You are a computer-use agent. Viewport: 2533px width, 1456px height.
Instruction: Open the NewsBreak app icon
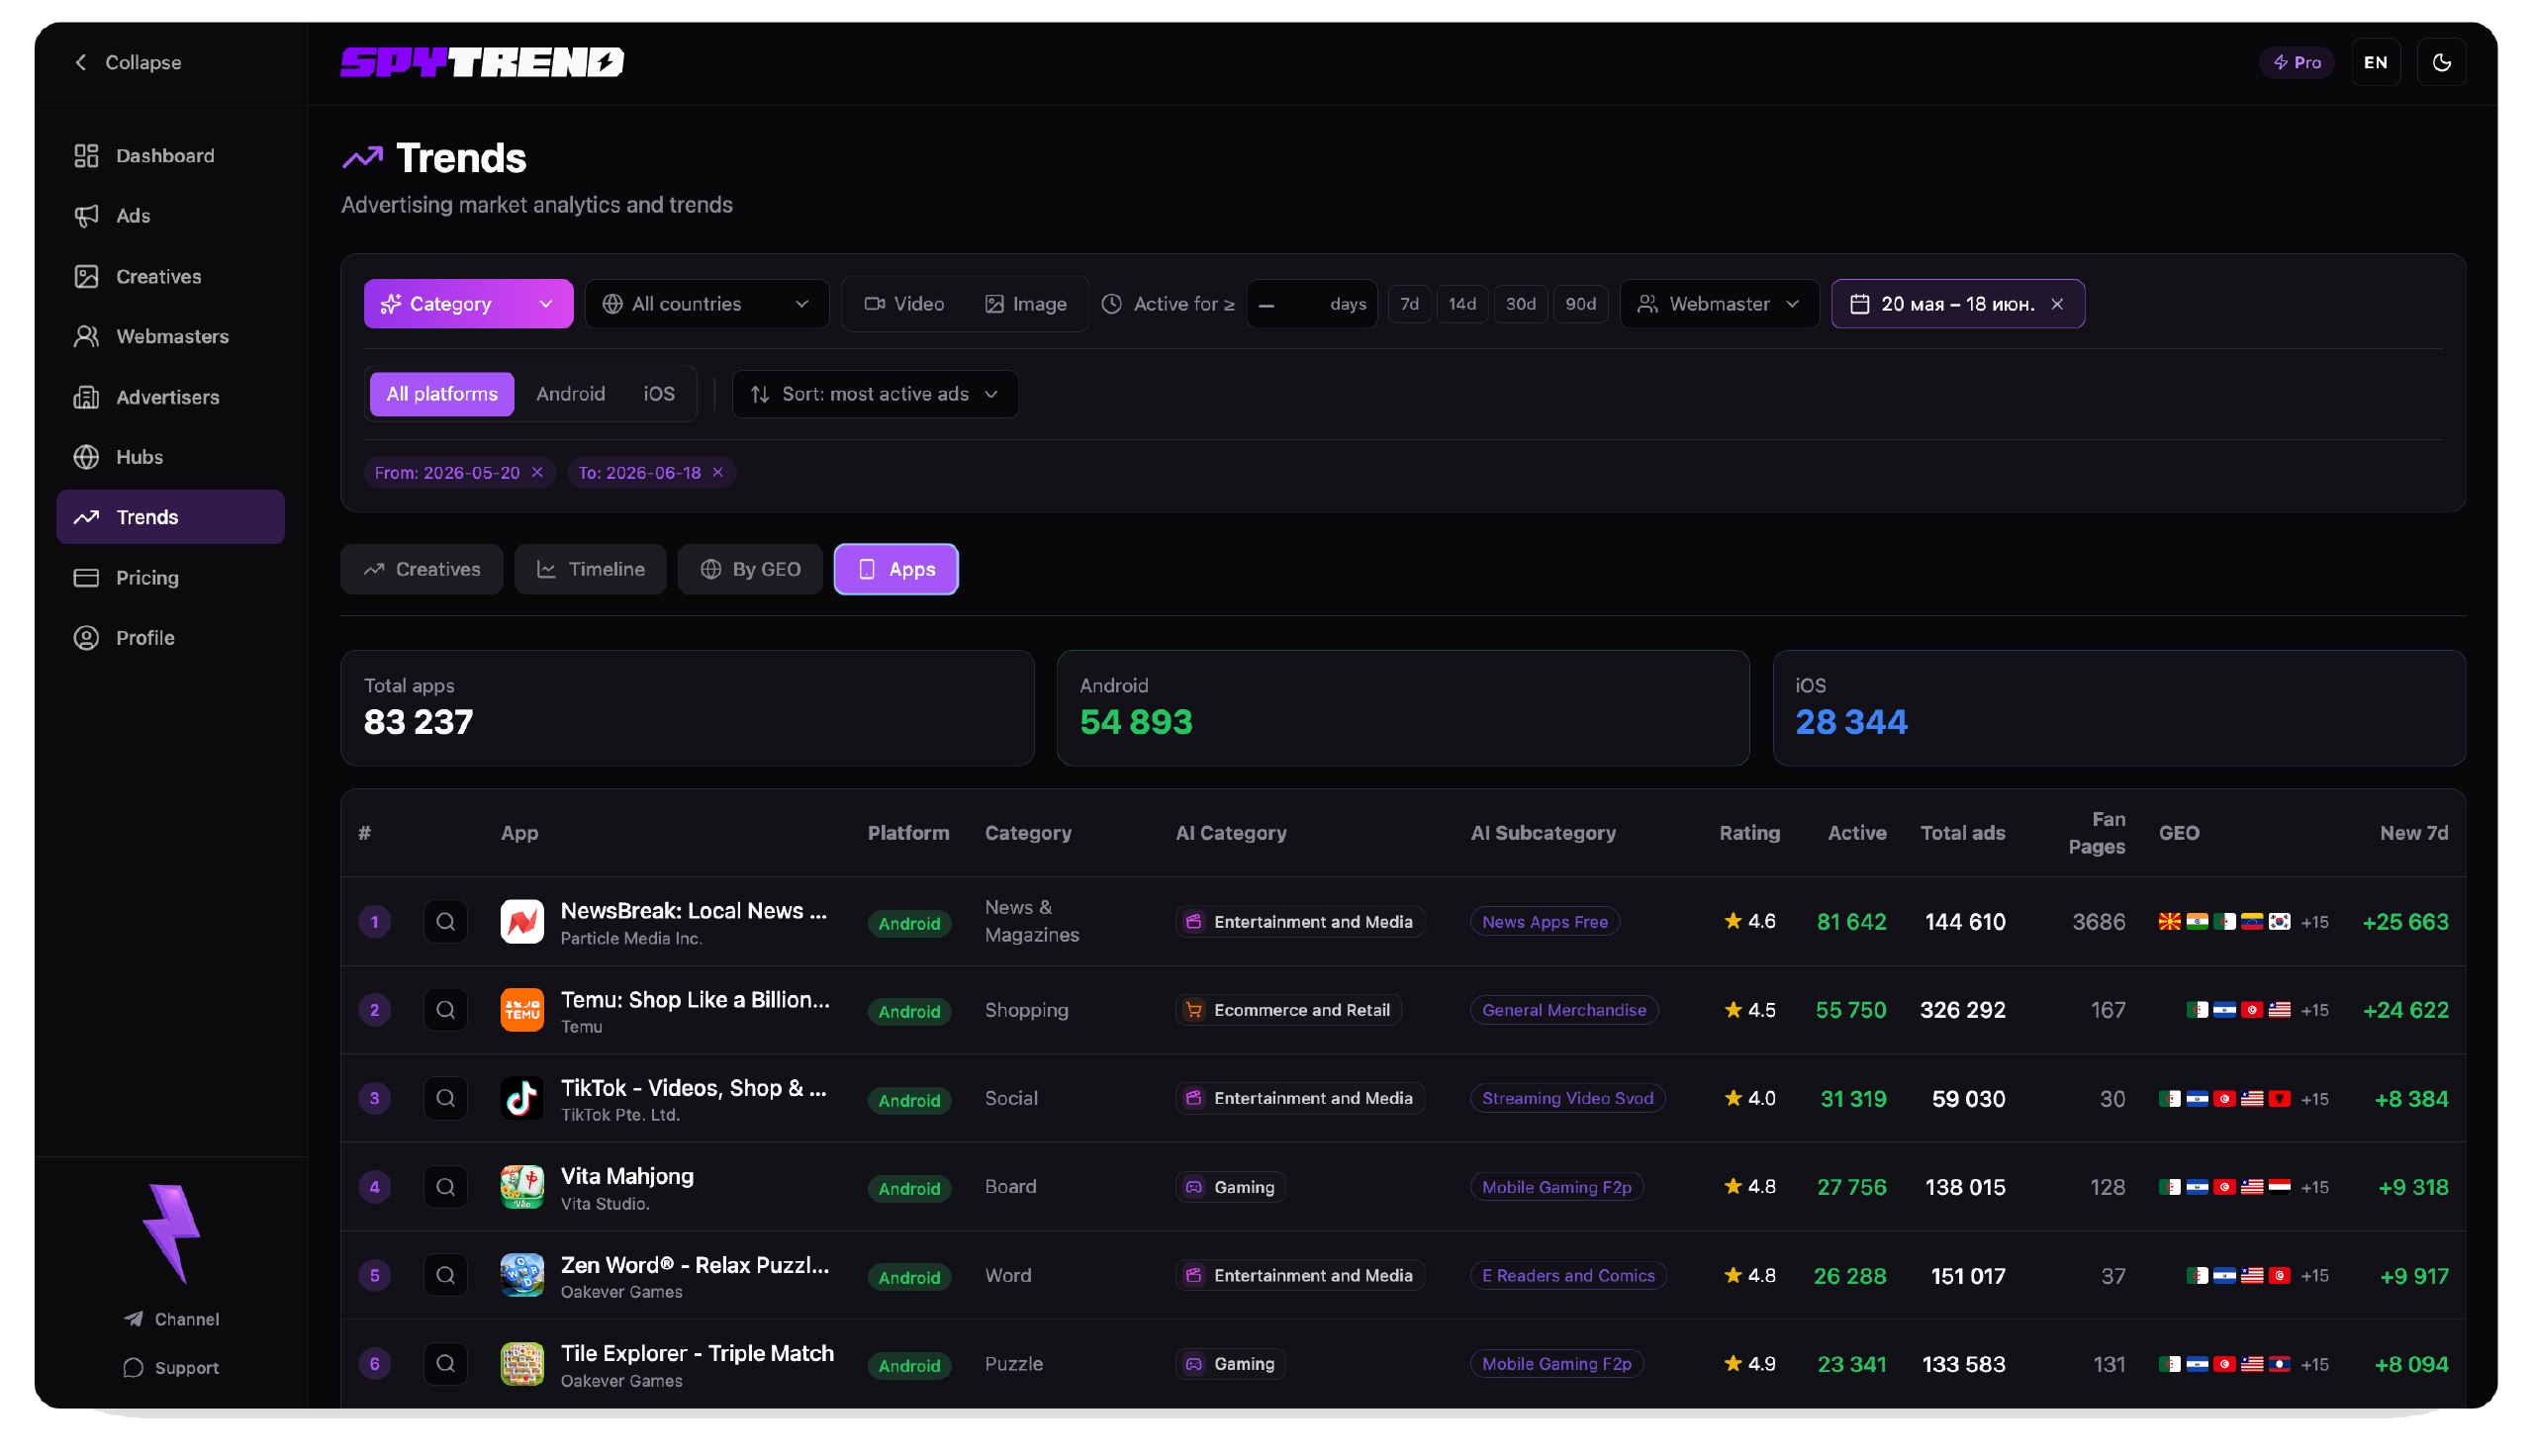coord(522,921)
